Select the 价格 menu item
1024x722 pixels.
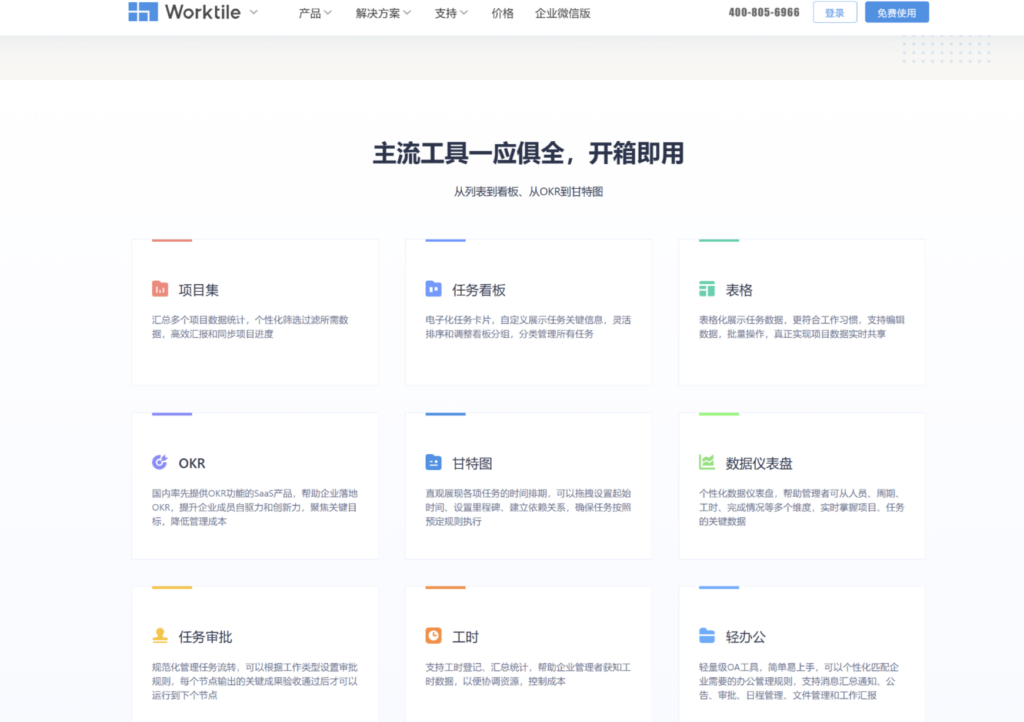503,15
